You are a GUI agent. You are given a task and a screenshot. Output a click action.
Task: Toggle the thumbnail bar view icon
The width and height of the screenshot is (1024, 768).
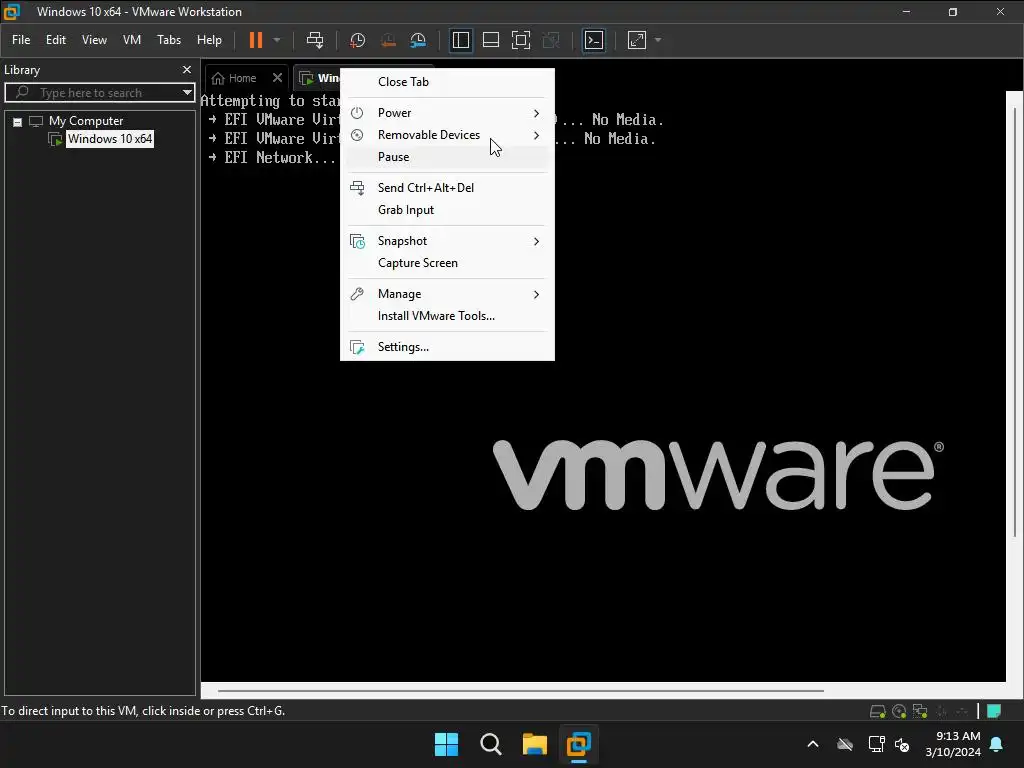[490, 40]
